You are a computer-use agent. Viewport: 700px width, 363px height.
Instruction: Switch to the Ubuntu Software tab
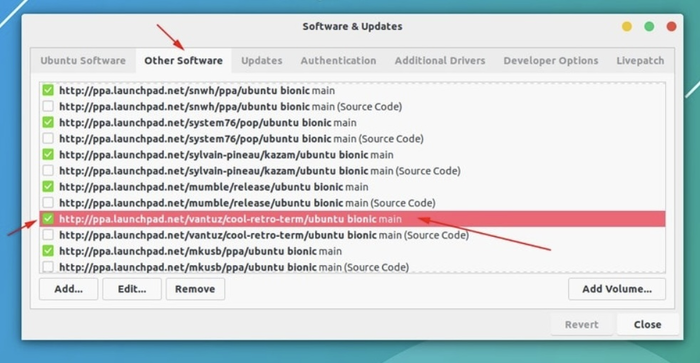click(83, 61)
